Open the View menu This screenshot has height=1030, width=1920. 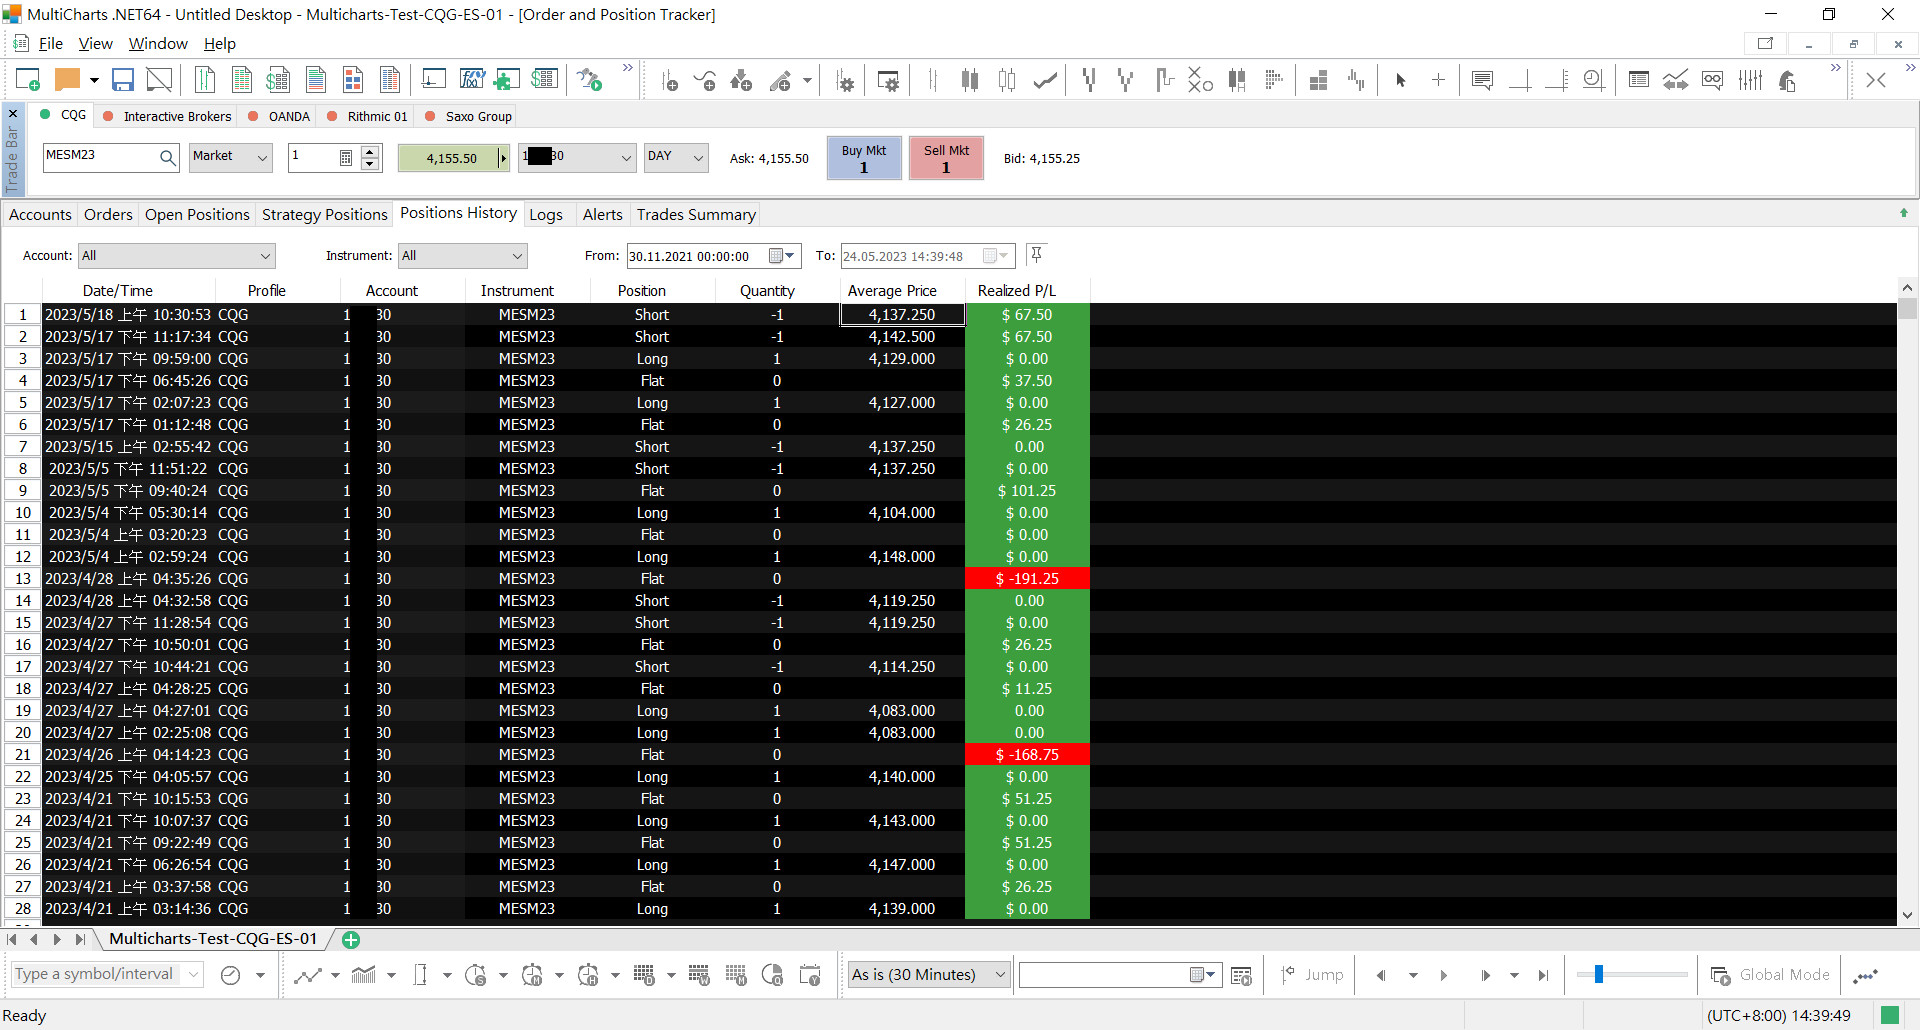pos(95,43)
